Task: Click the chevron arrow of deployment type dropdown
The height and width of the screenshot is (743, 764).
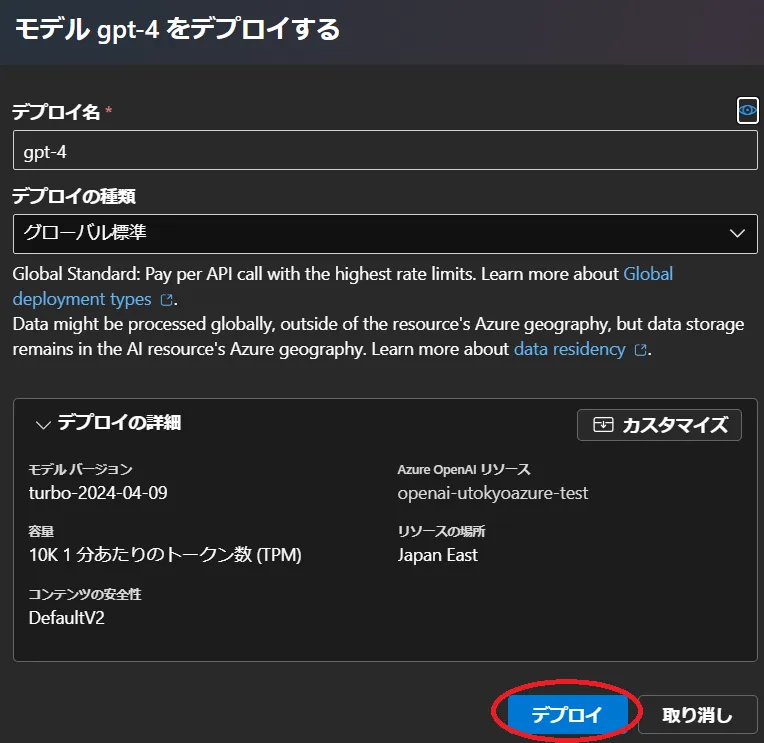Action: pyautogui.click(x=738, y=233)
